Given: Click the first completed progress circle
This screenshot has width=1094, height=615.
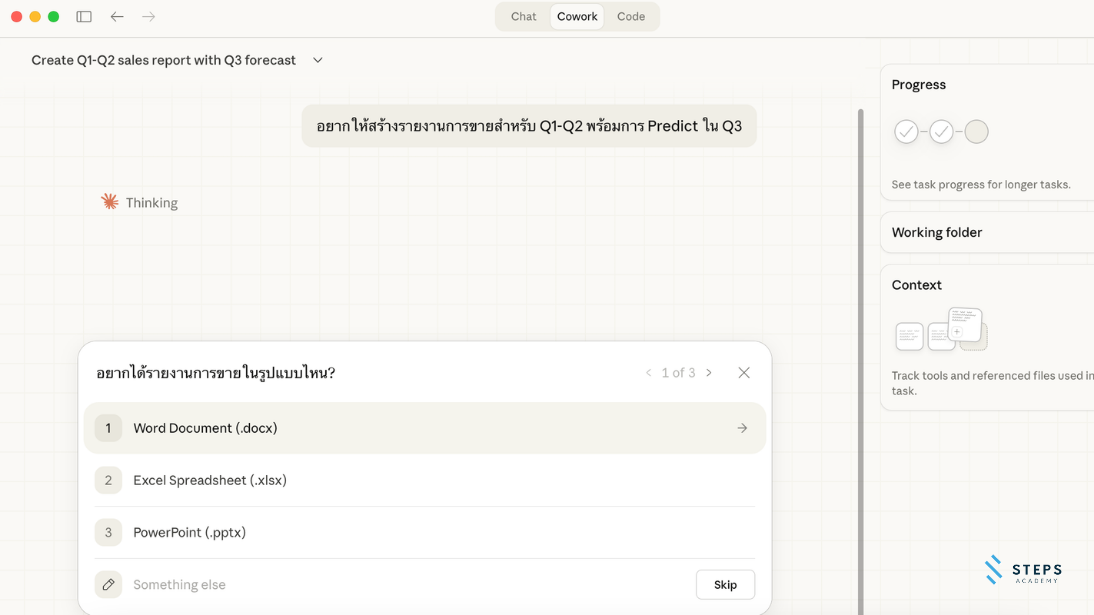Looking at the screenshot, I should pyautogui.click(x=906, y=131).
